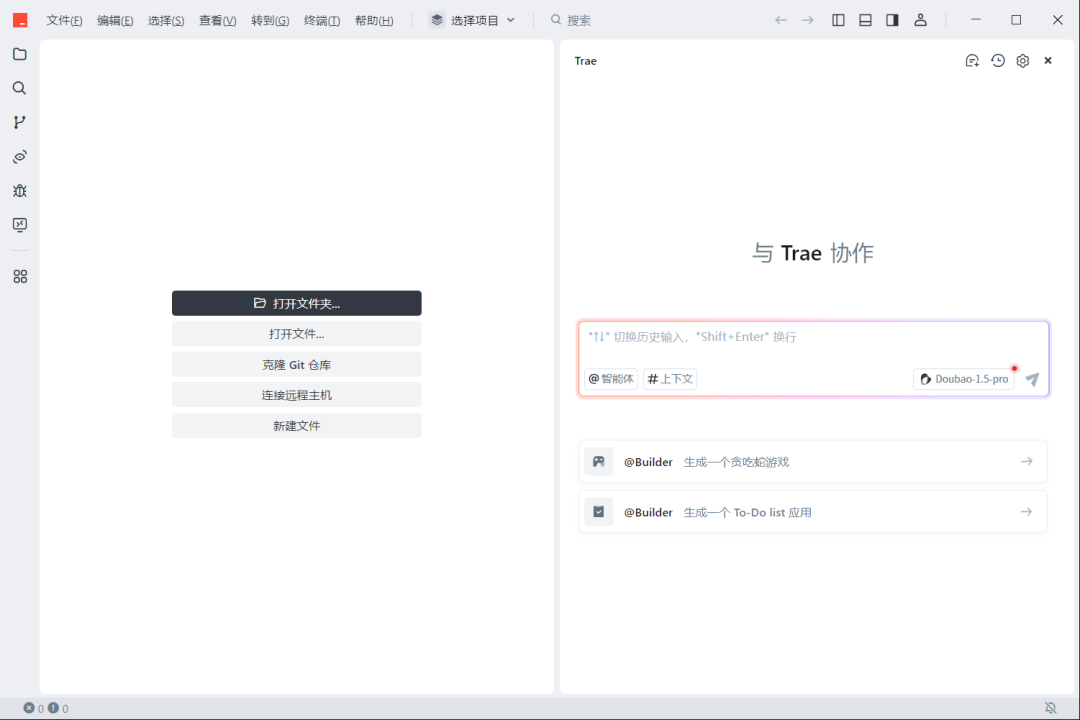
Task: Open Extensions grid icon in sidebar
Action: point(20,276)
